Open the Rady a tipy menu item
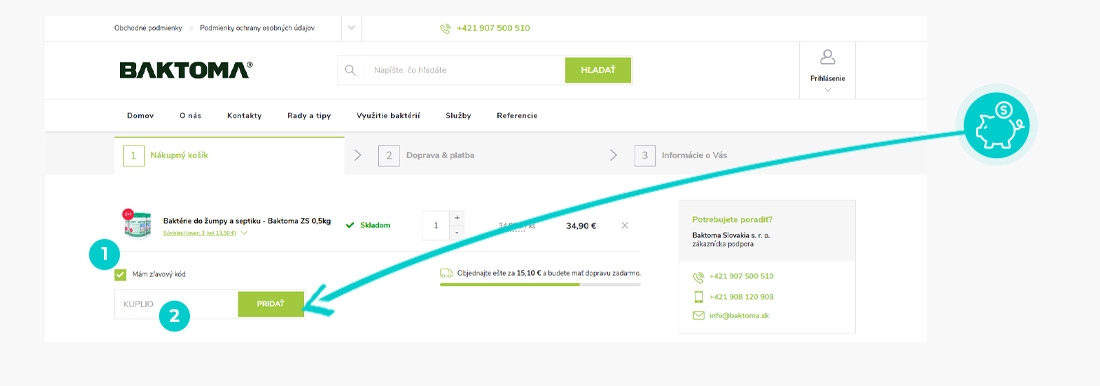This screenshot has width=1100, height=386. coord(309,116)
